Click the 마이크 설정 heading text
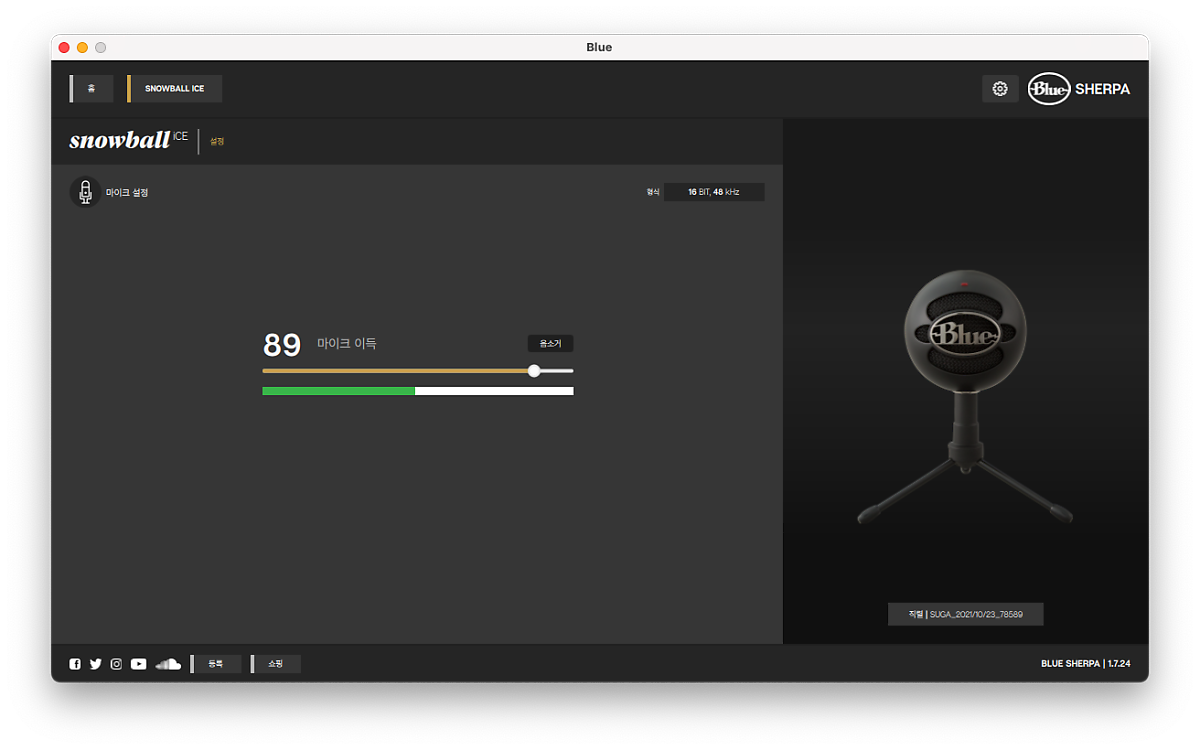 (127, 192)
